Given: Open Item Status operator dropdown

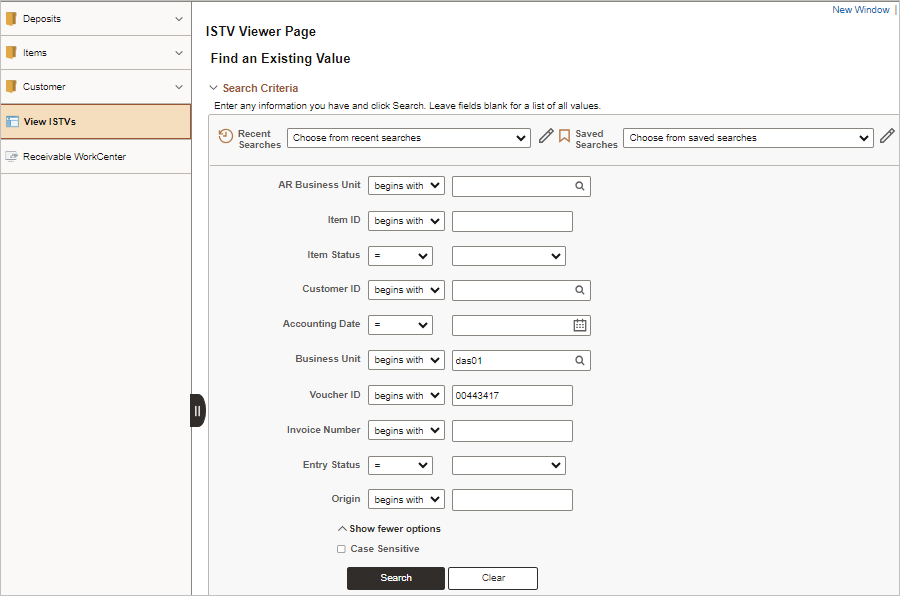Looking at the screenshot, I should coord(400,256).
